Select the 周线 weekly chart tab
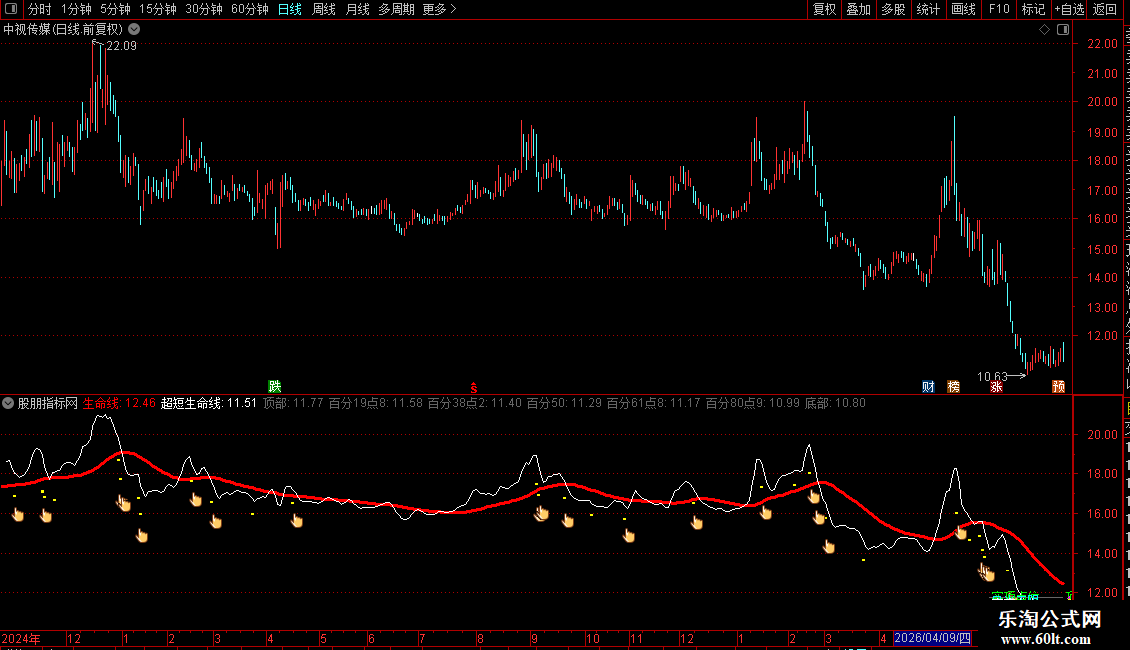 click(324, 9)
